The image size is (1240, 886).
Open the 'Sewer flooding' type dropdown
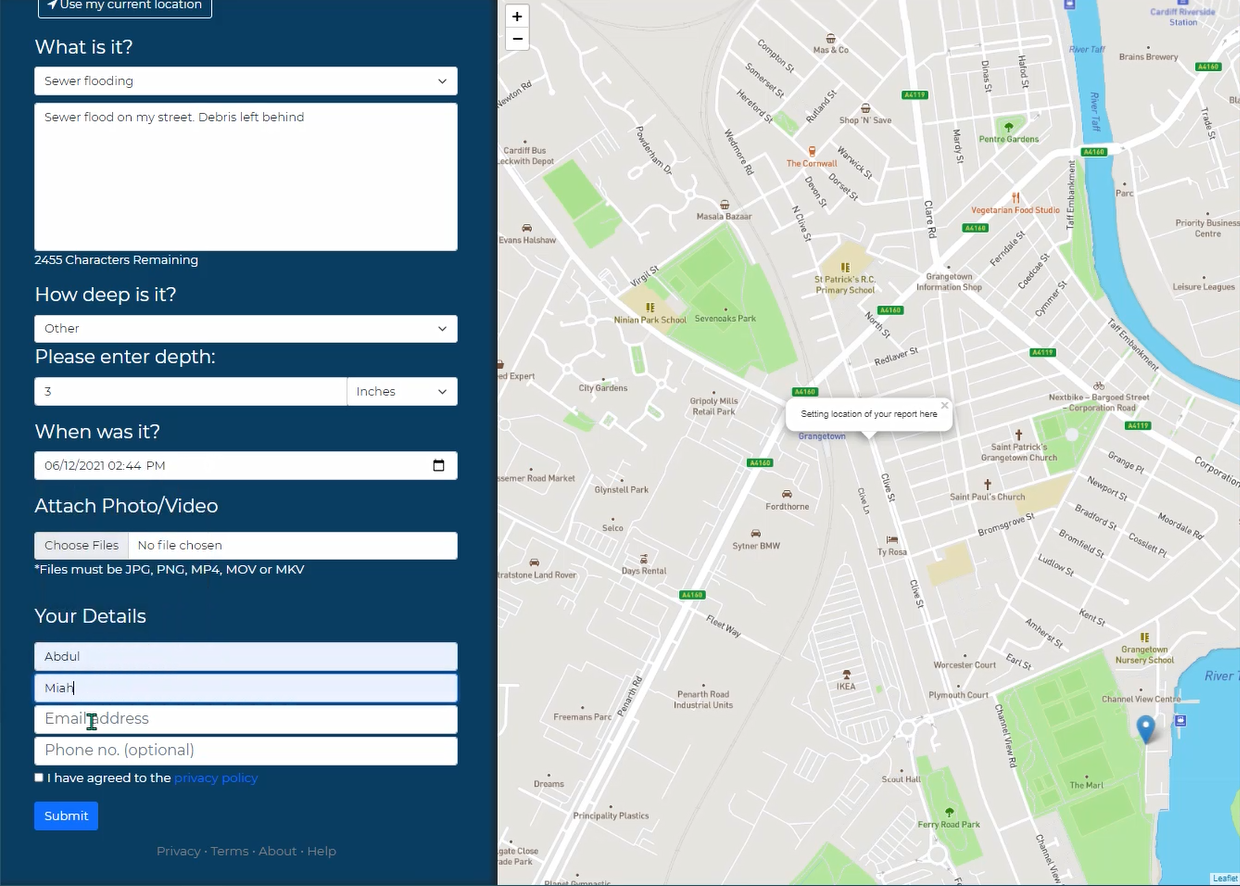point(245,81)
